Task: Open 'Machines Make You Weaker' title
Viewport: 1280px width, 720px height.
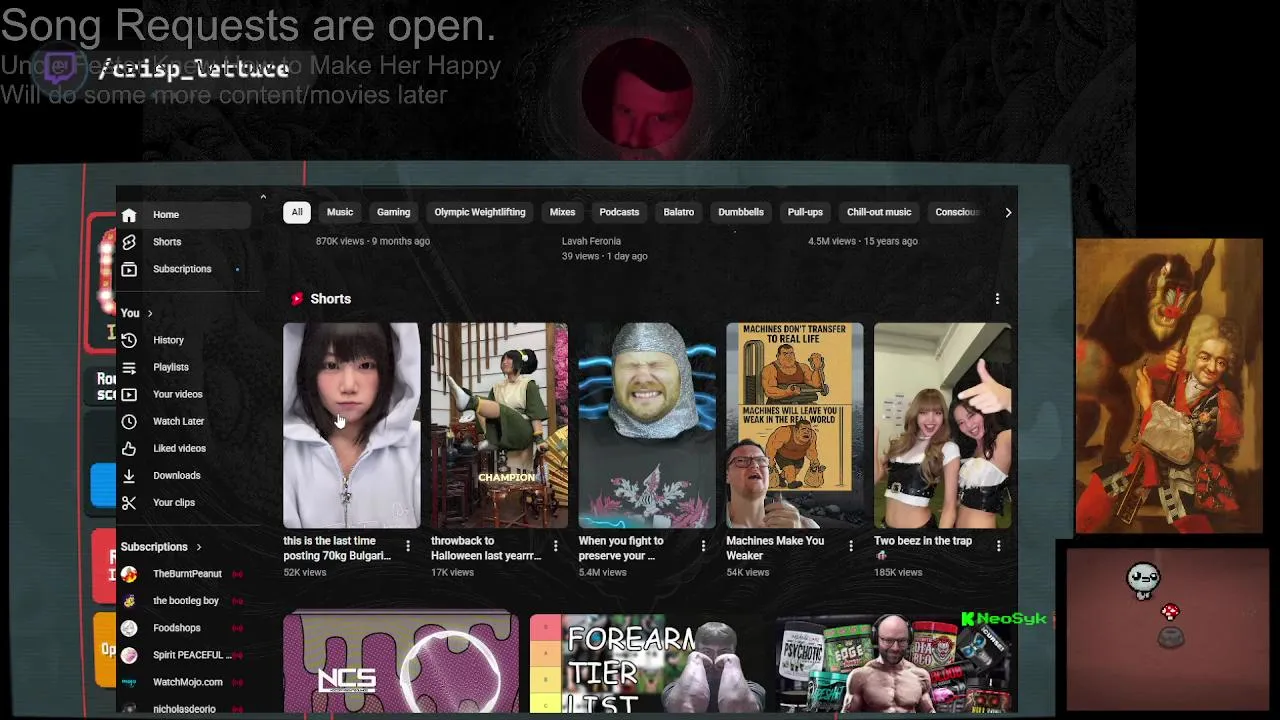Action: pyautogui.click(x=775, y=548)
